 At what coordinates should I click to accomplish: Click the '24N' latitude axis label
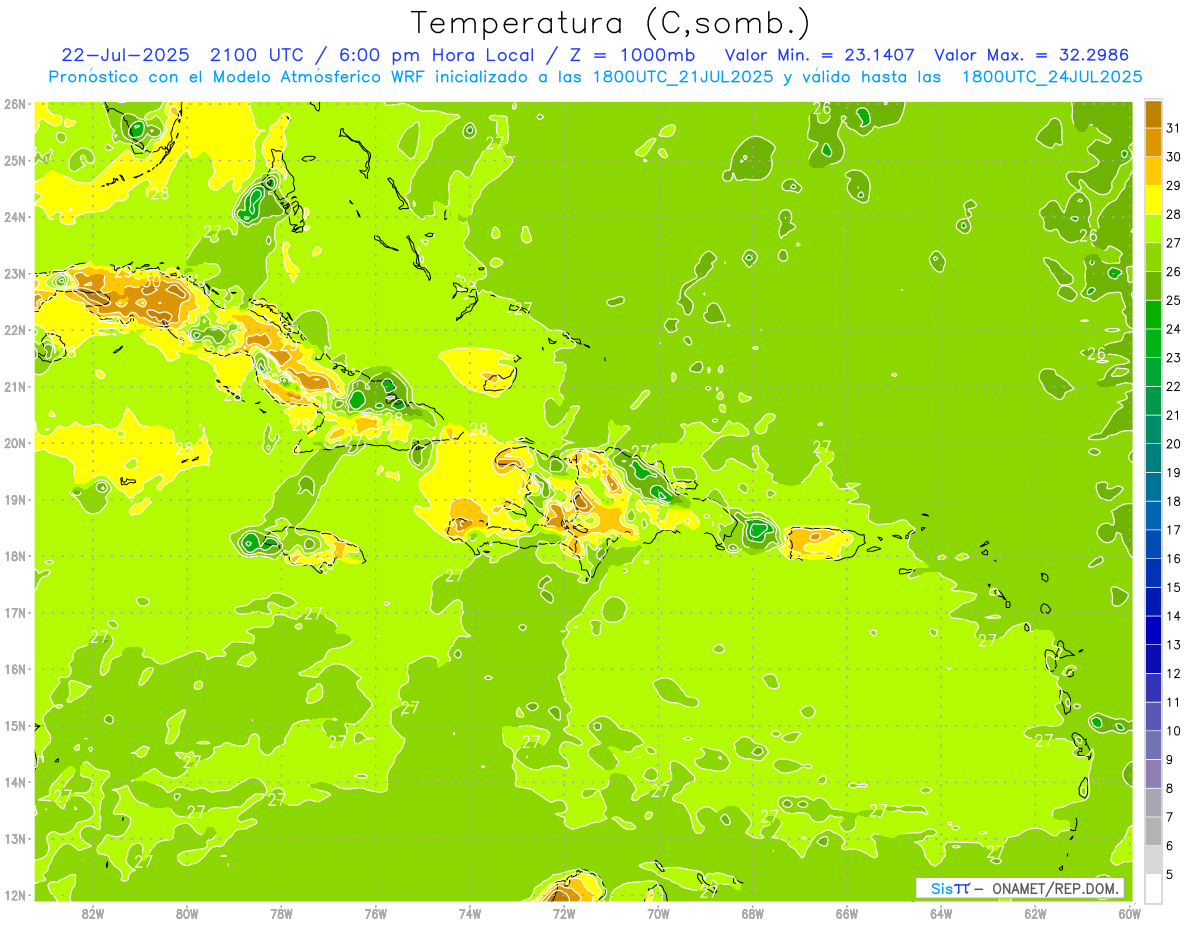click(15, 217)
